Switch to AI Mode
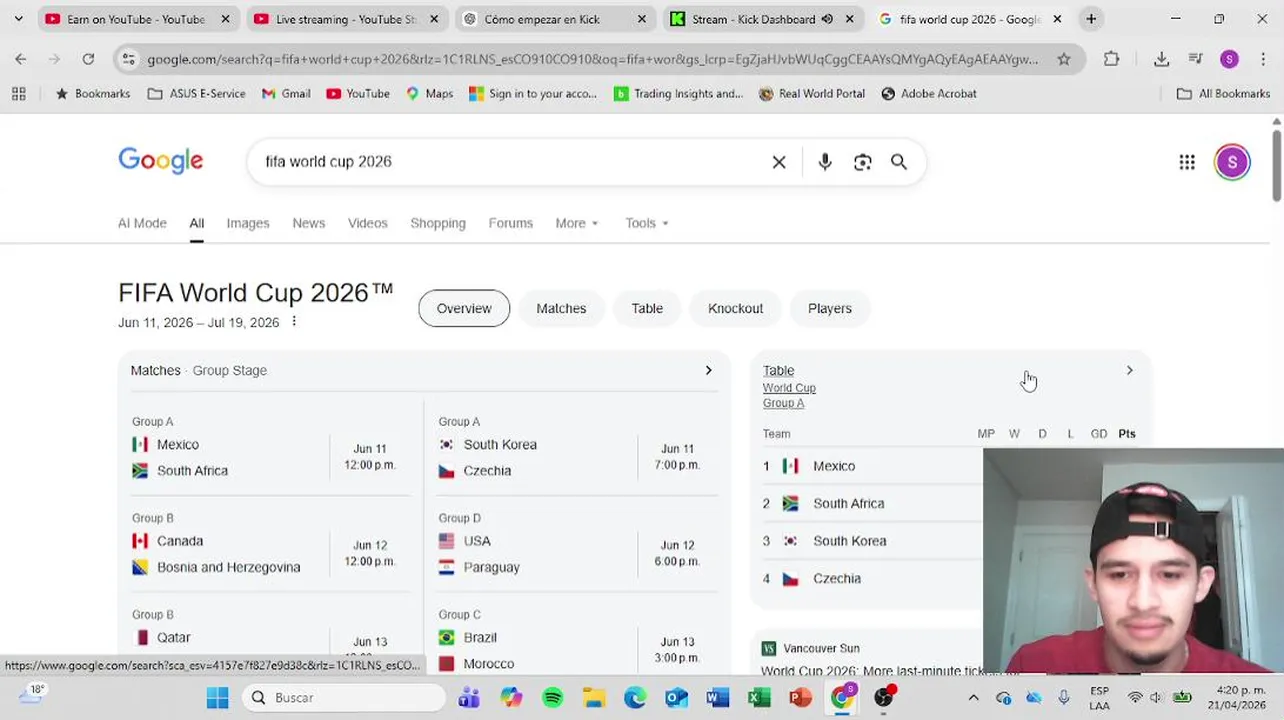 142,223
